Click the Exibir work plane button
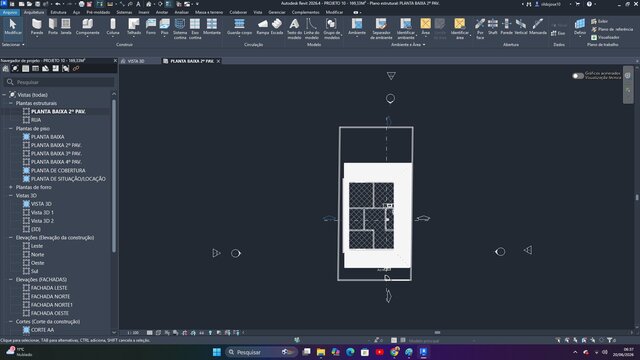Screen dimensions: 640x360 click(x=599, y=21)
